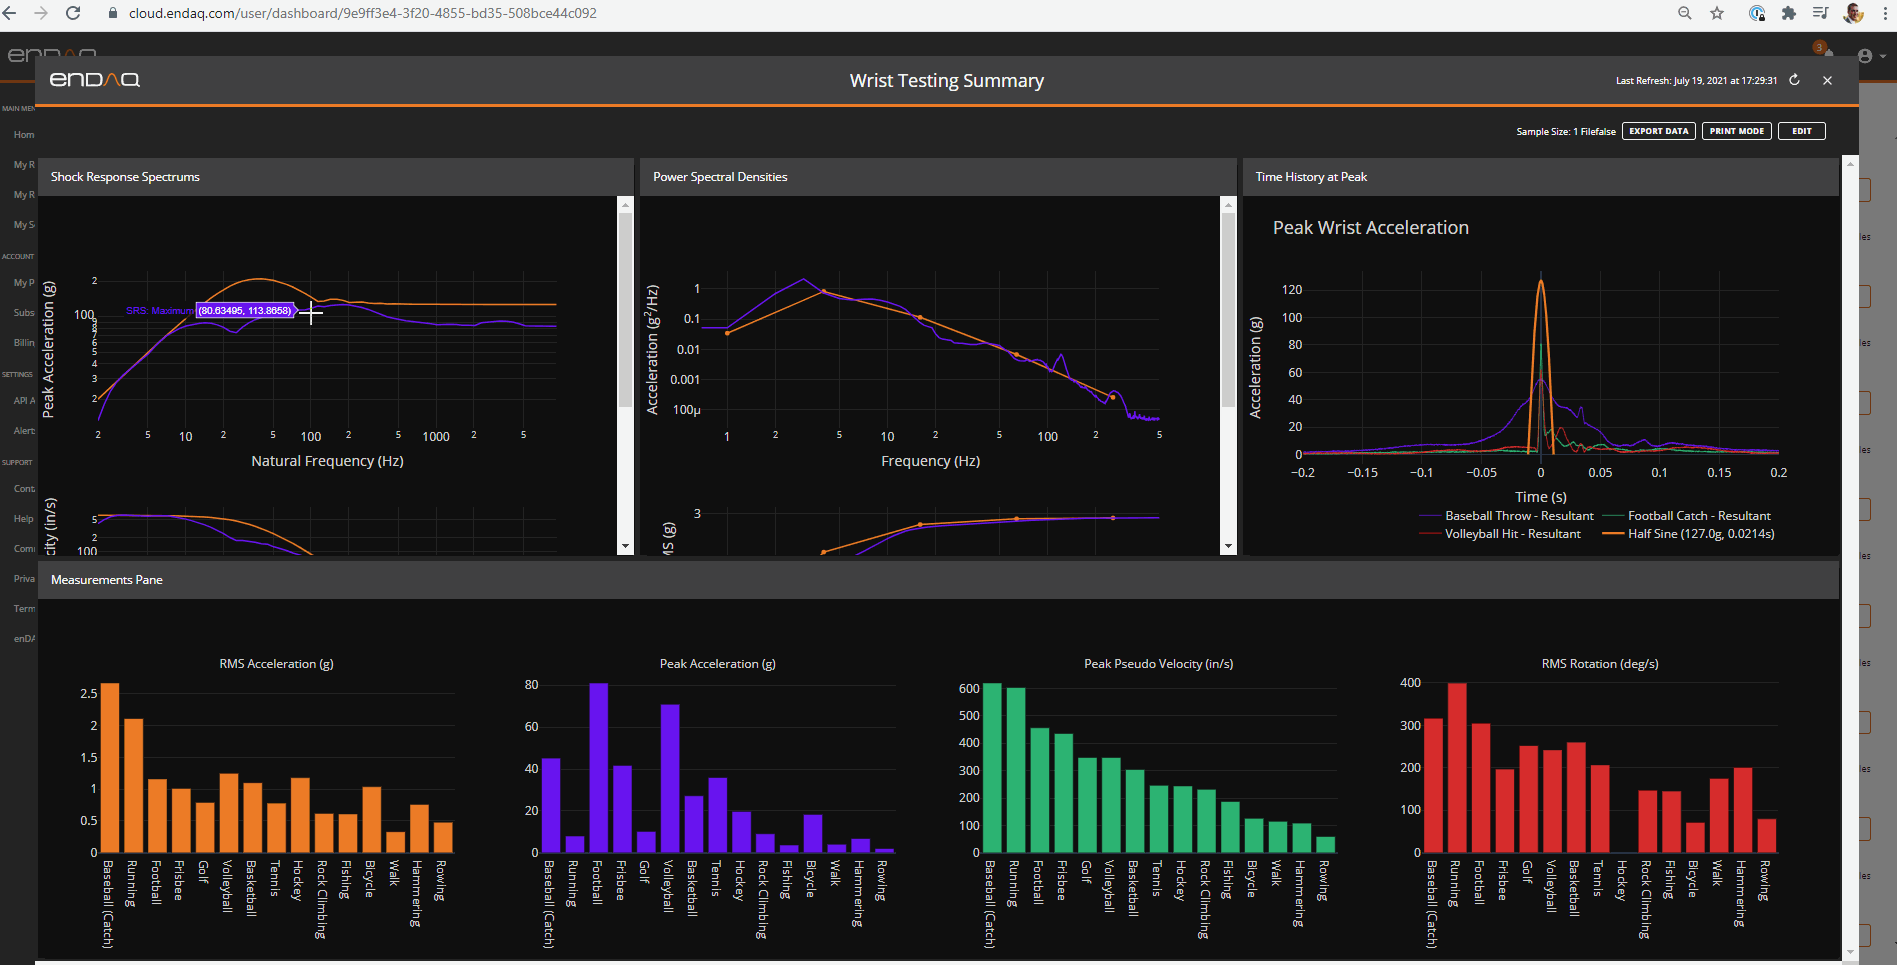Click the 1Password extension icon
This screenshot has height=965, width=1897.
[1757, 13]
